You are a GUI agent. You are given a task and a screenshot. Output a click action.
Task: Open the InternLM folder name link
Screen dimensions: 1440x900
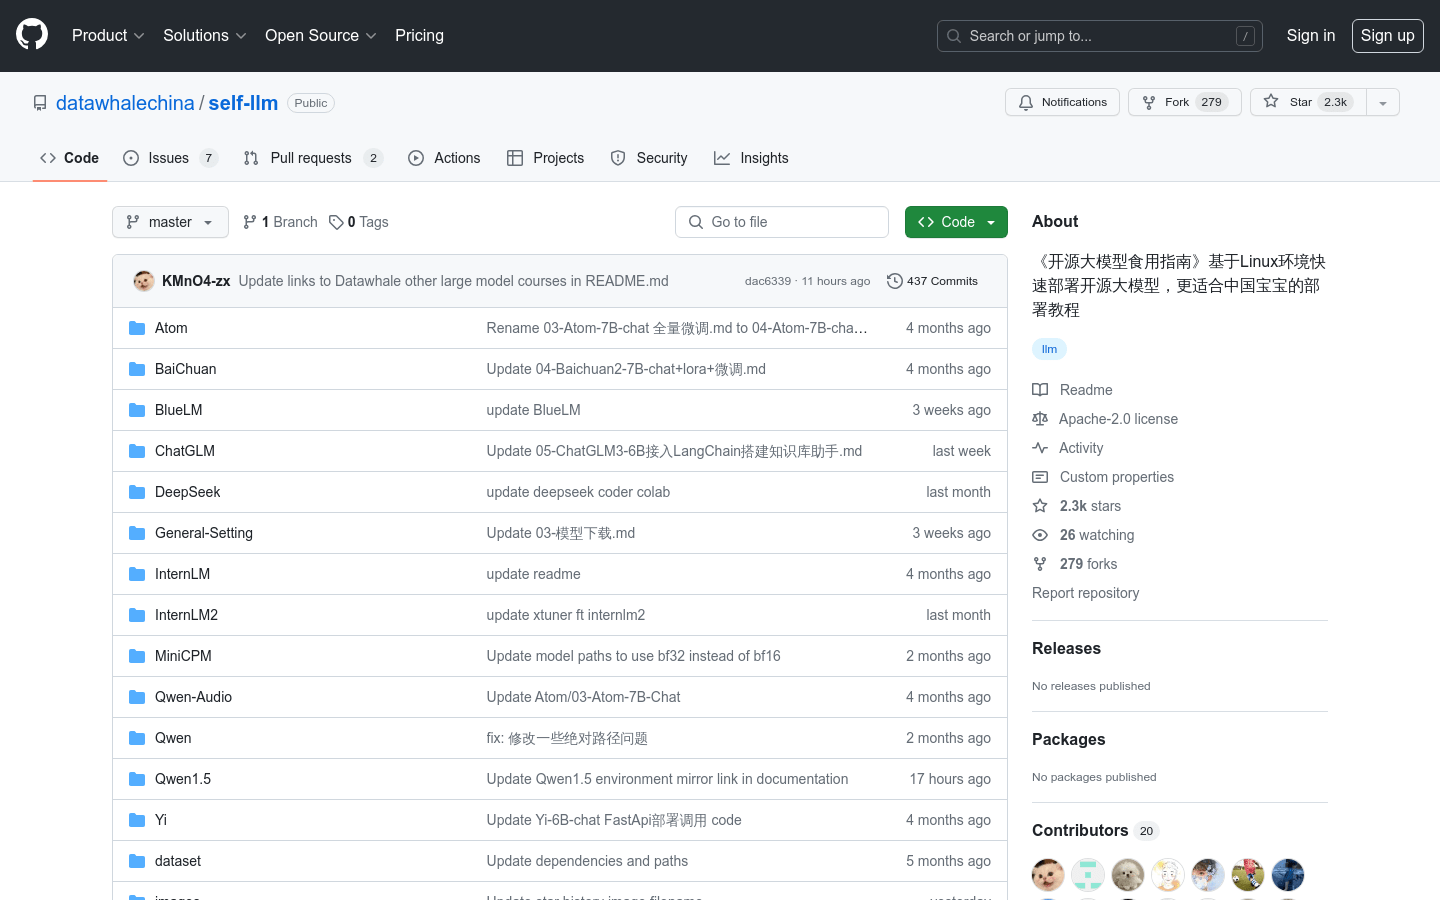point(182,574)
